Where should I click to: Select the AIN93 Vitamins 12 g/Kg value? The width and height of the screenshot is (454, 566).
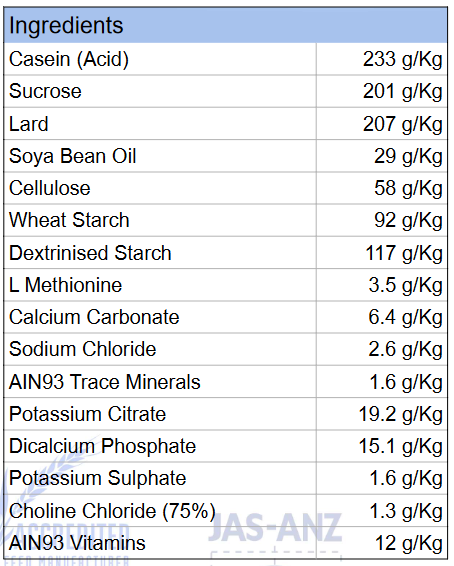click(x=409, y=543)
